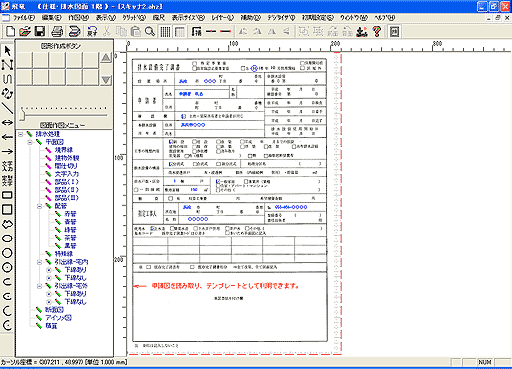Click the up triangle button in shape panel
Image resolution: width=512 pixels, height=369 pixels.
point(106,57)
